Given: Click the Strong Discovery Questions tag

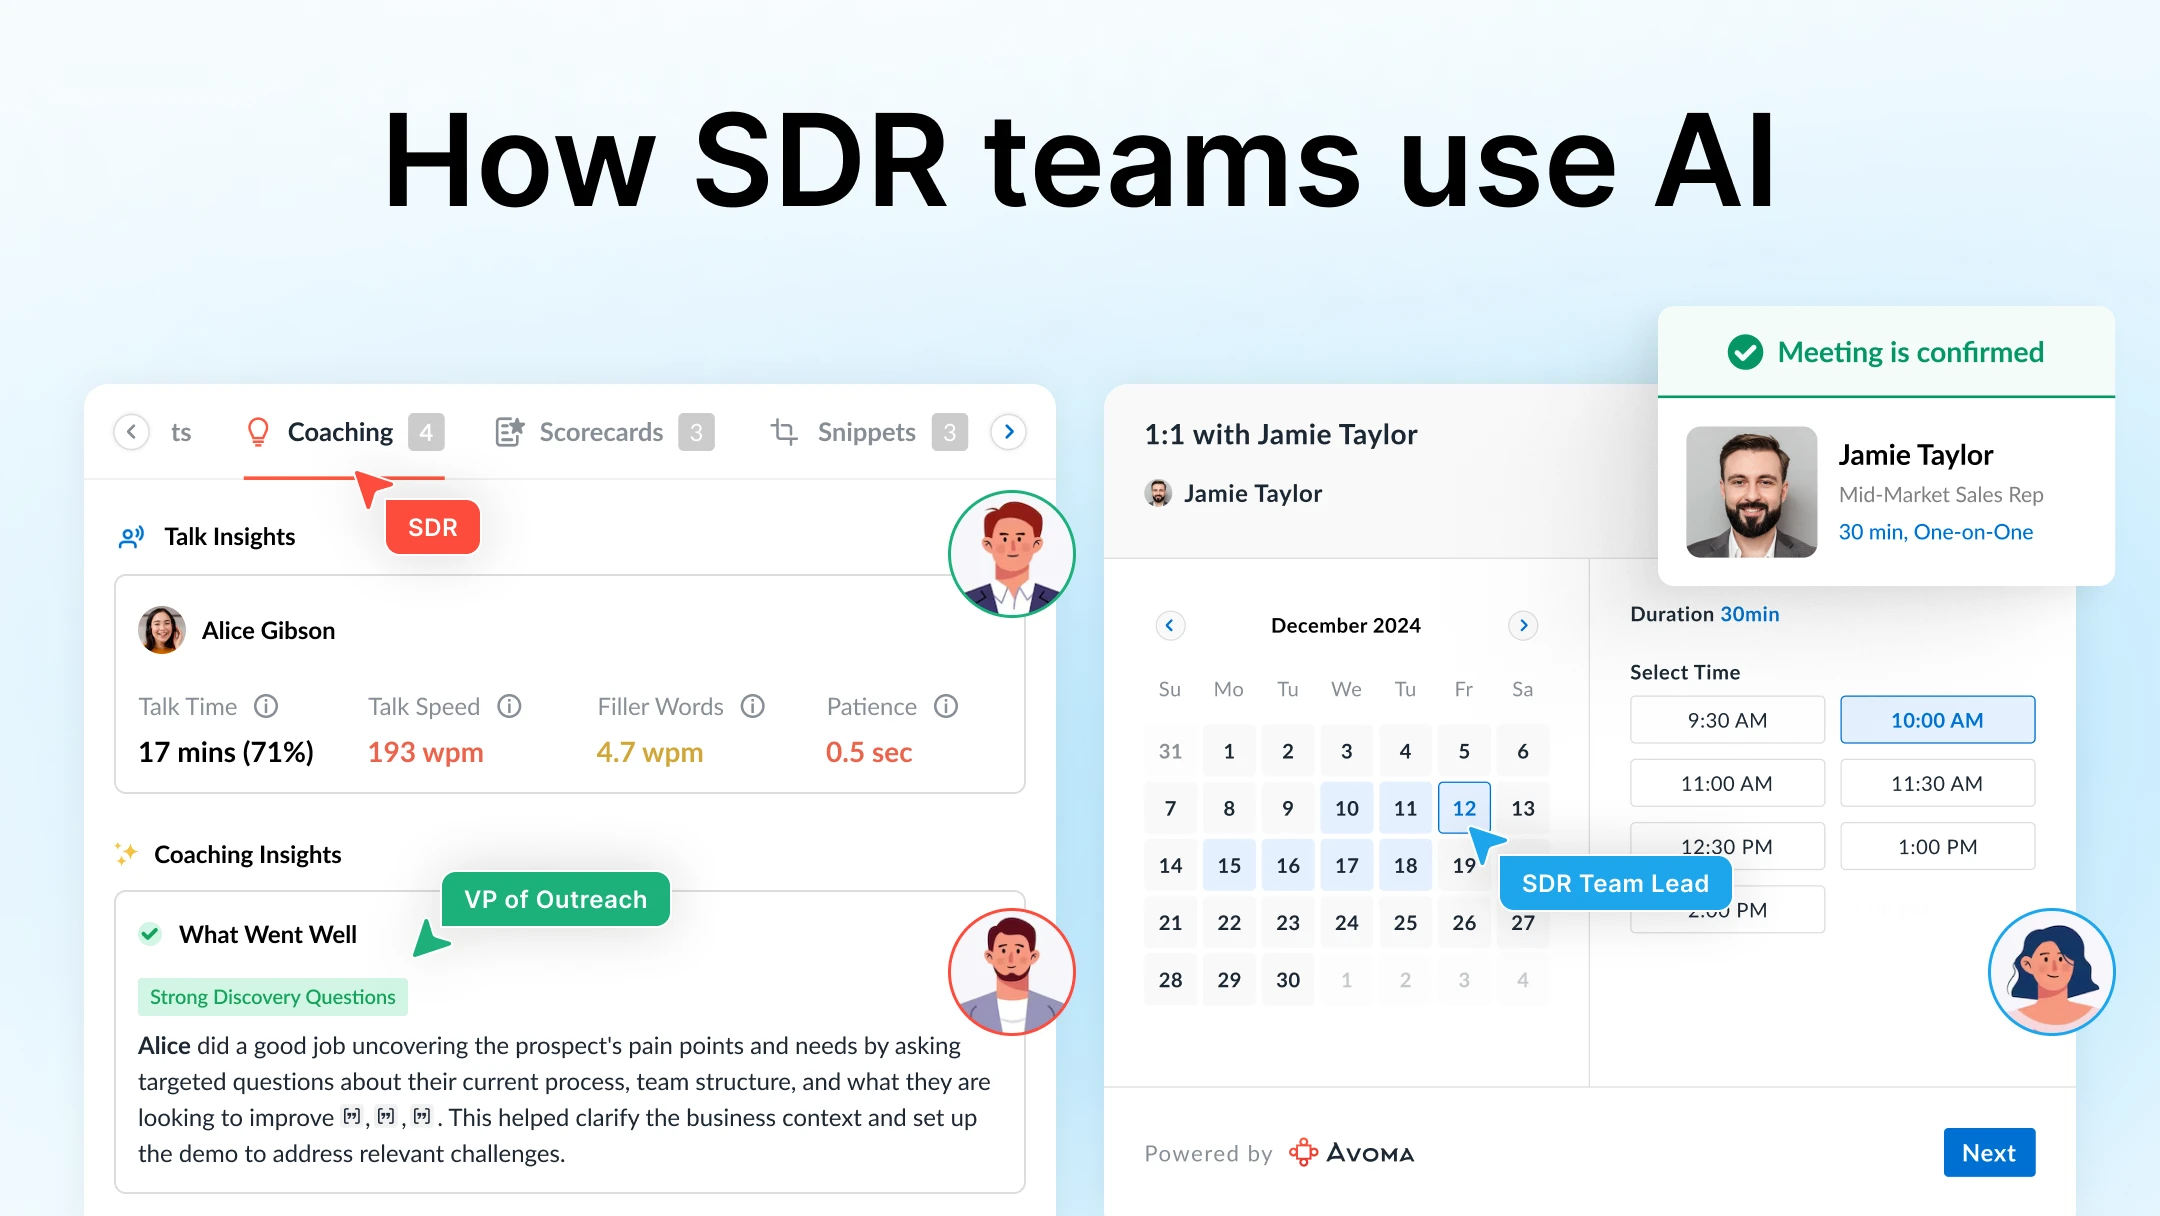Looking at the screenshot, I should click(x=272, y=997).
